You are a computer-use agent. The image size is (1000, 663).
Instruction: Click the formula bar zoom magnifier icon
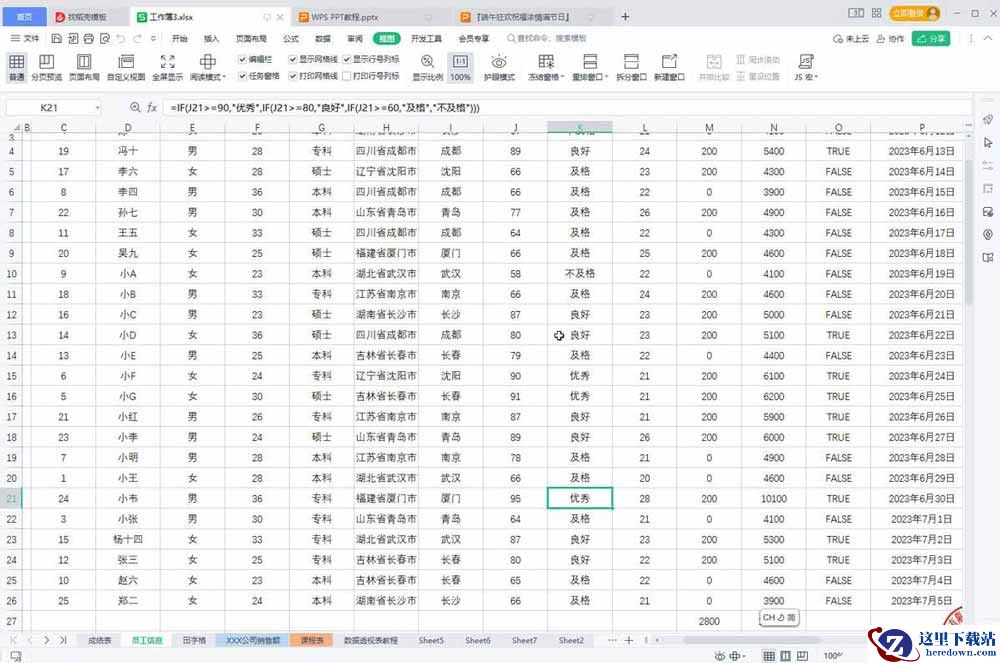135,108
